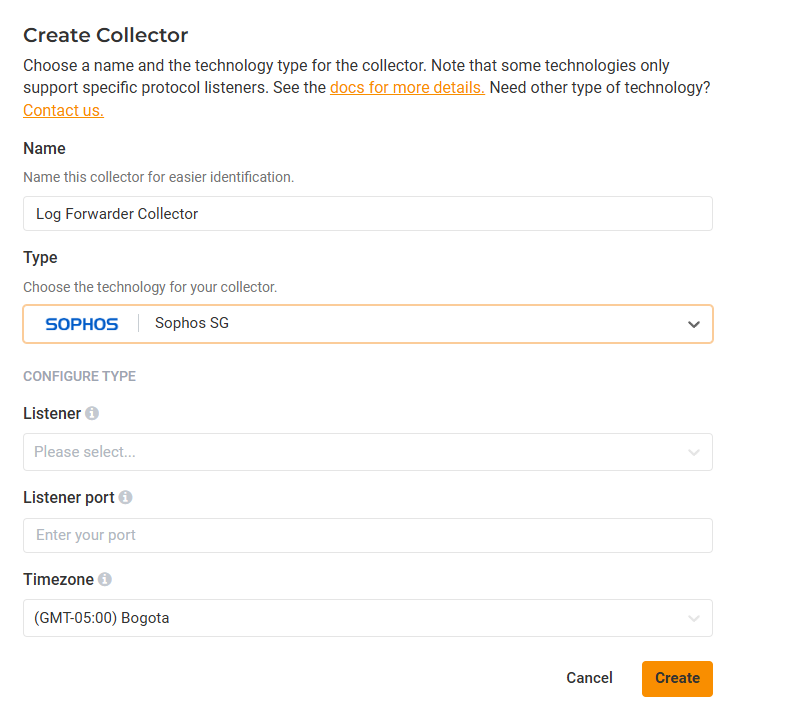
Task: Click the Cancel button
Action: pos(589,678)
